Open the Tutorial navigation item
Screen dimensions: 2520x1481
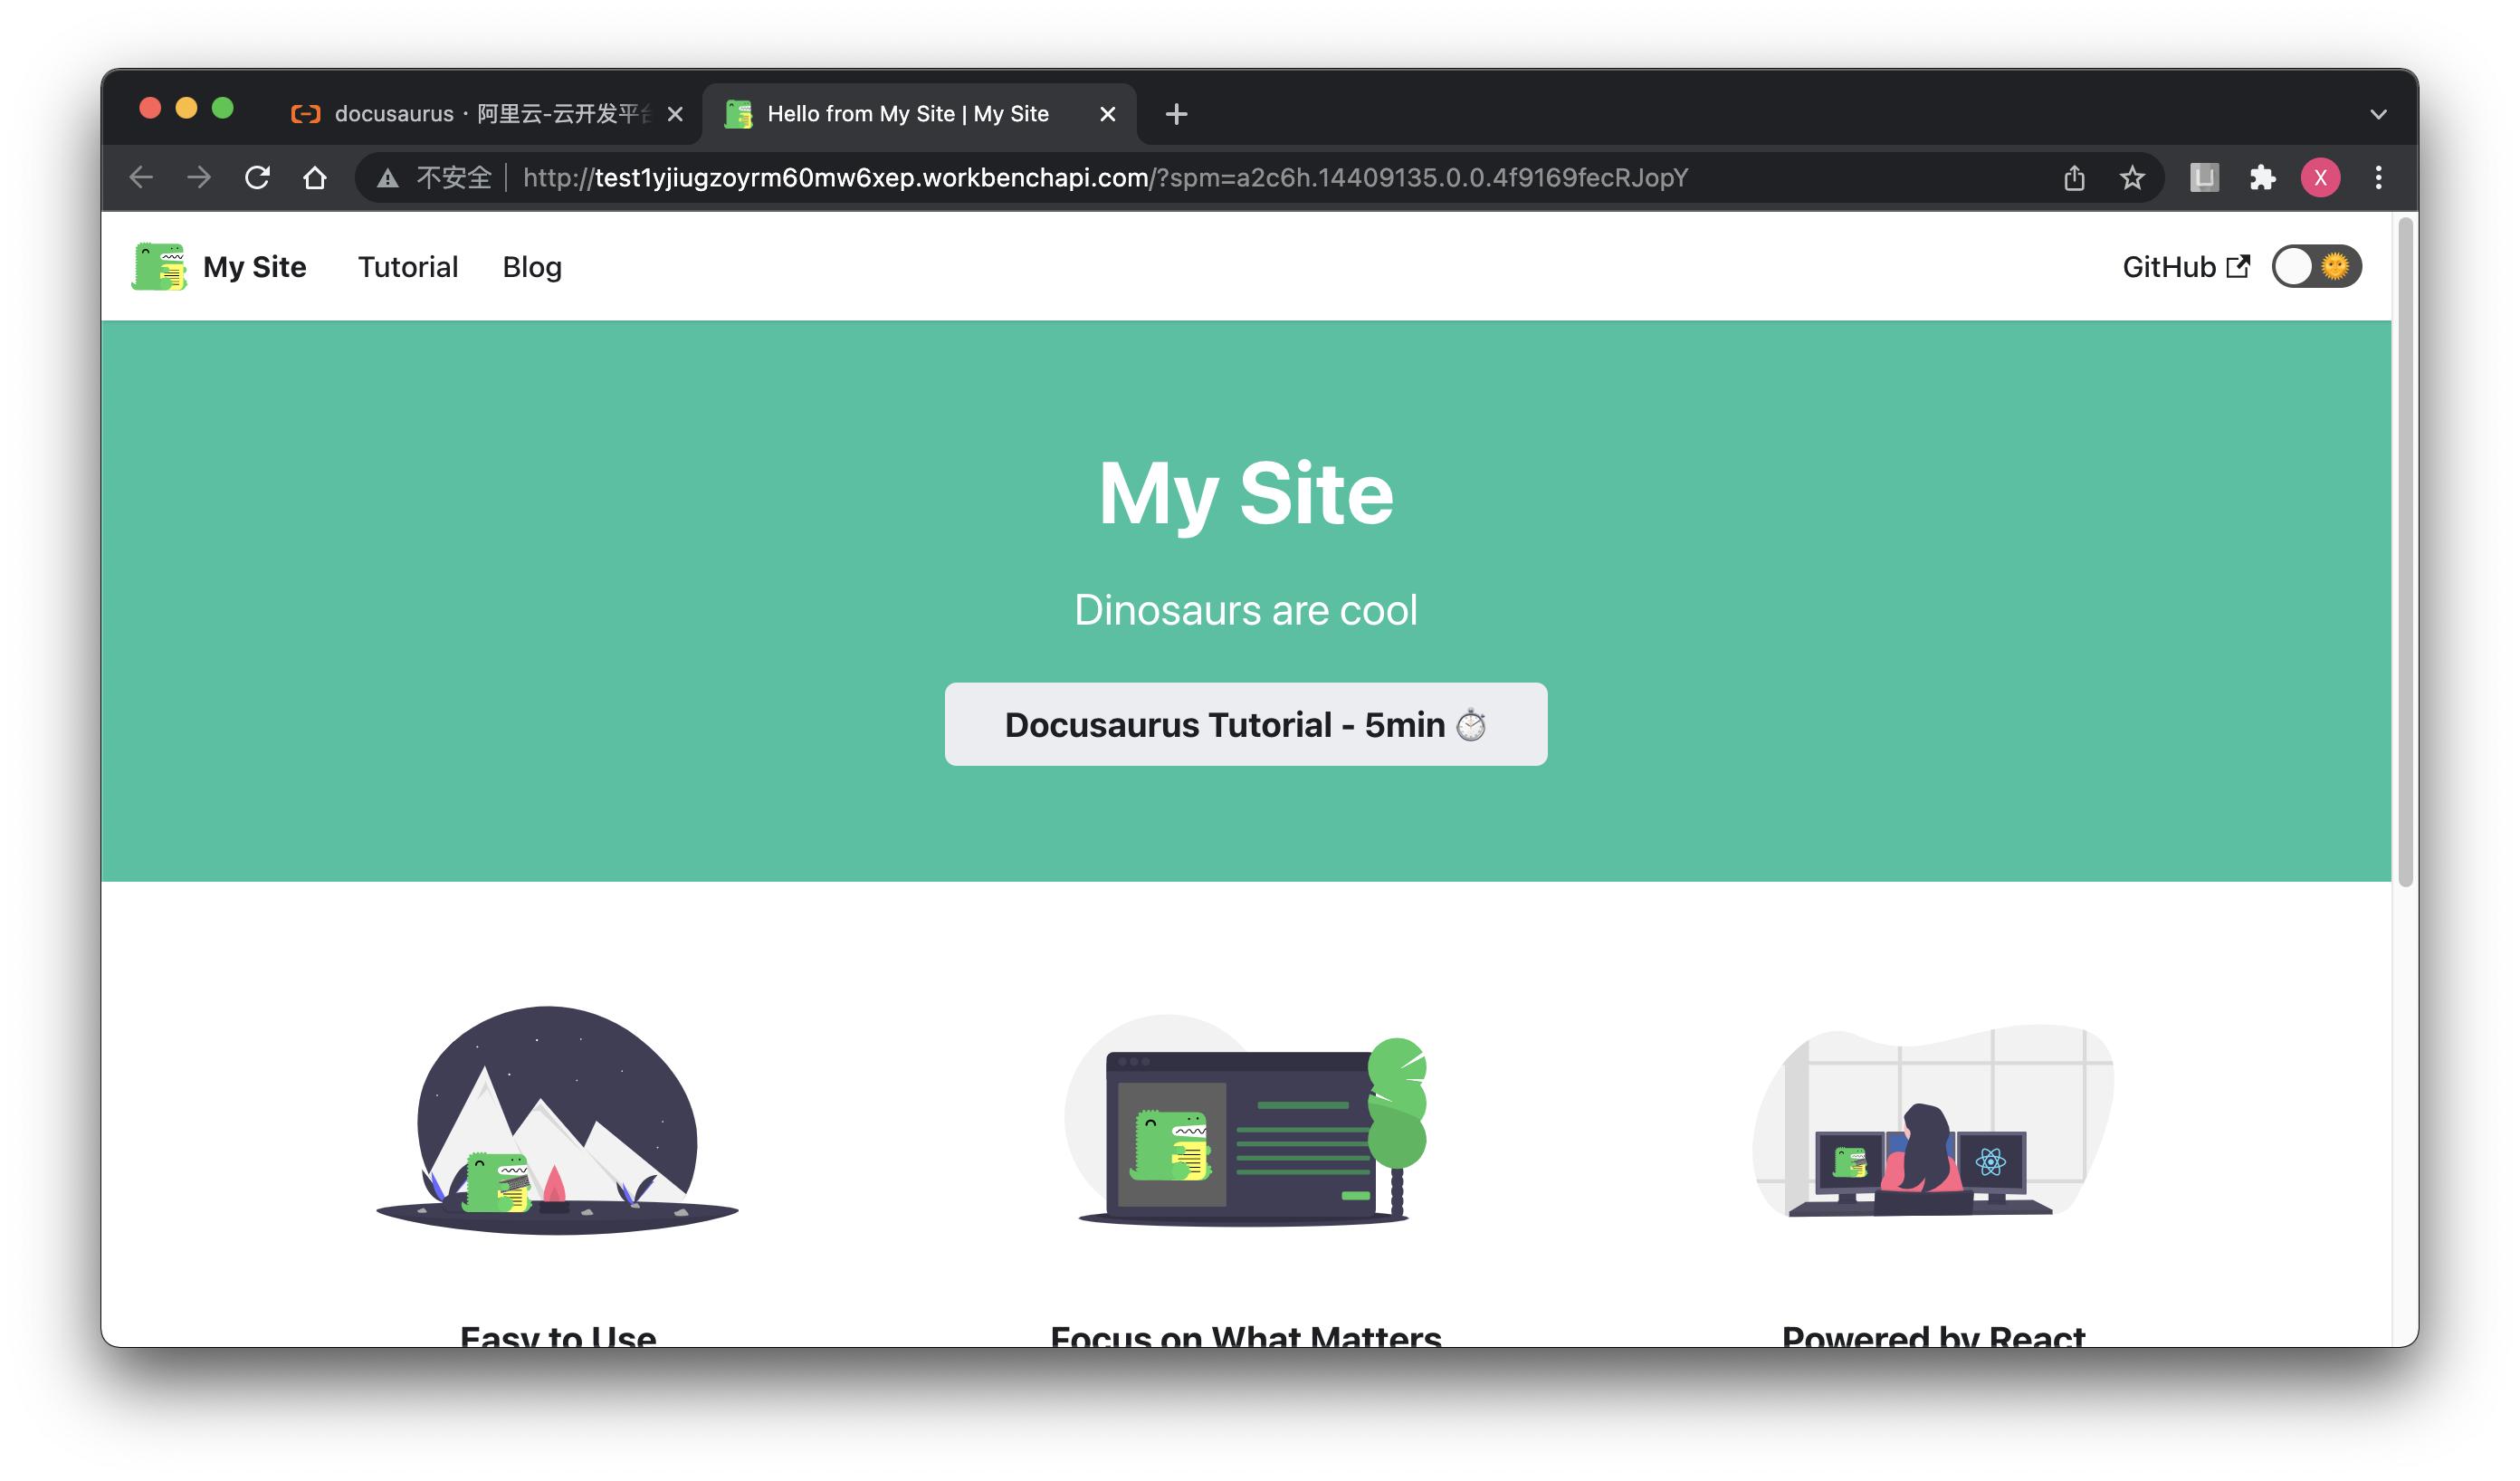pyautogui.click(x=407, y=266)
